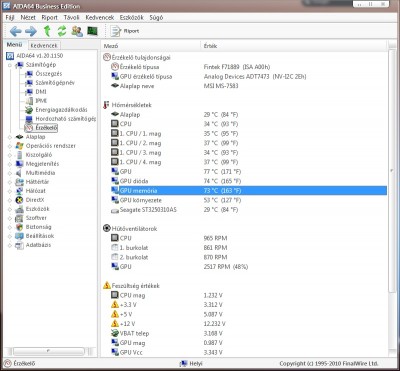The height and width of the screenshot is (371, 400).
Task: Select AIDA64 v1.20.1150 root node
Action: pyautogui.click(x=35, y=55)
